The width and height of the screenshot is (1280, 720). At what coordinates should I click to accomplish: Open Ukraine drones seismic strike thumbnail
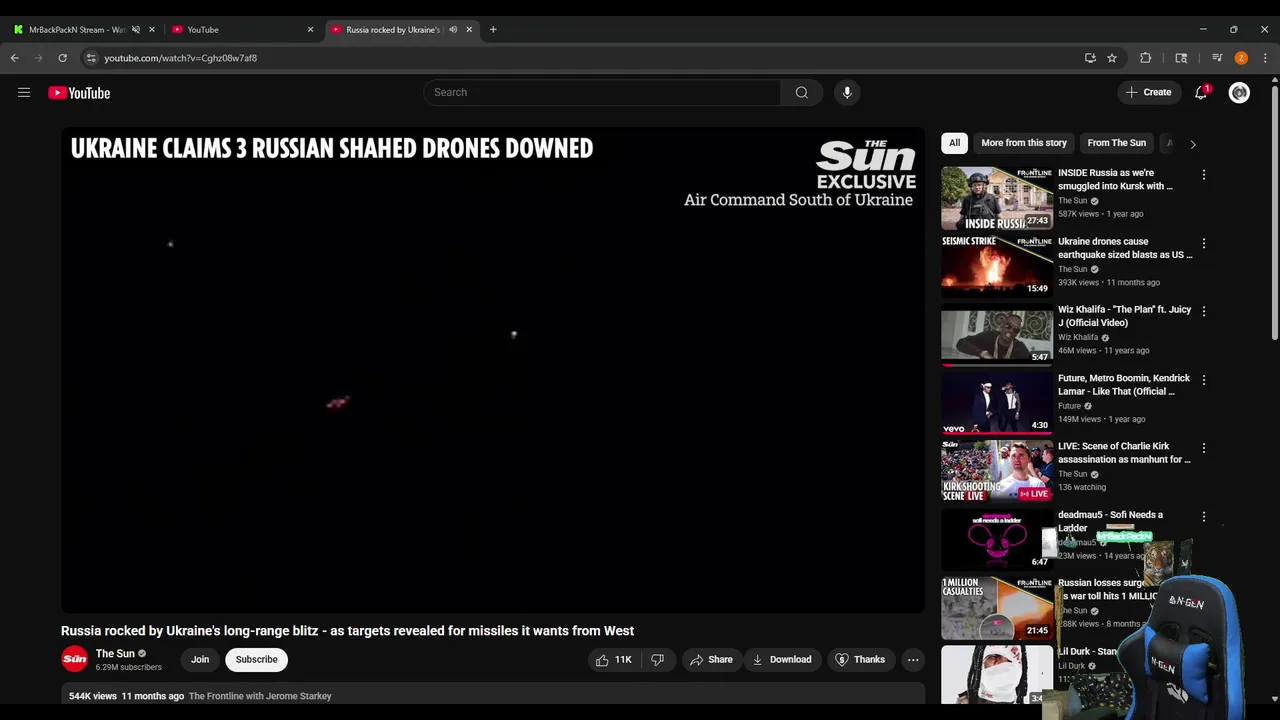tap(997, 266)
